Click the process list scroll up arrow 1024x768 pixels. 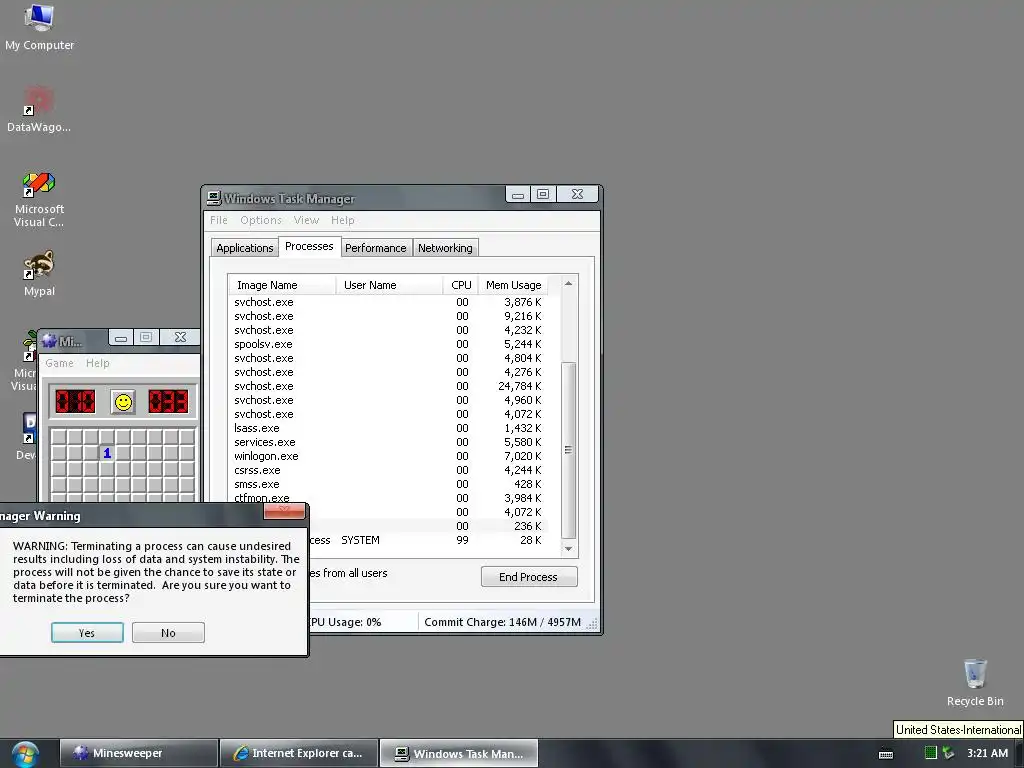coord(568,283)
